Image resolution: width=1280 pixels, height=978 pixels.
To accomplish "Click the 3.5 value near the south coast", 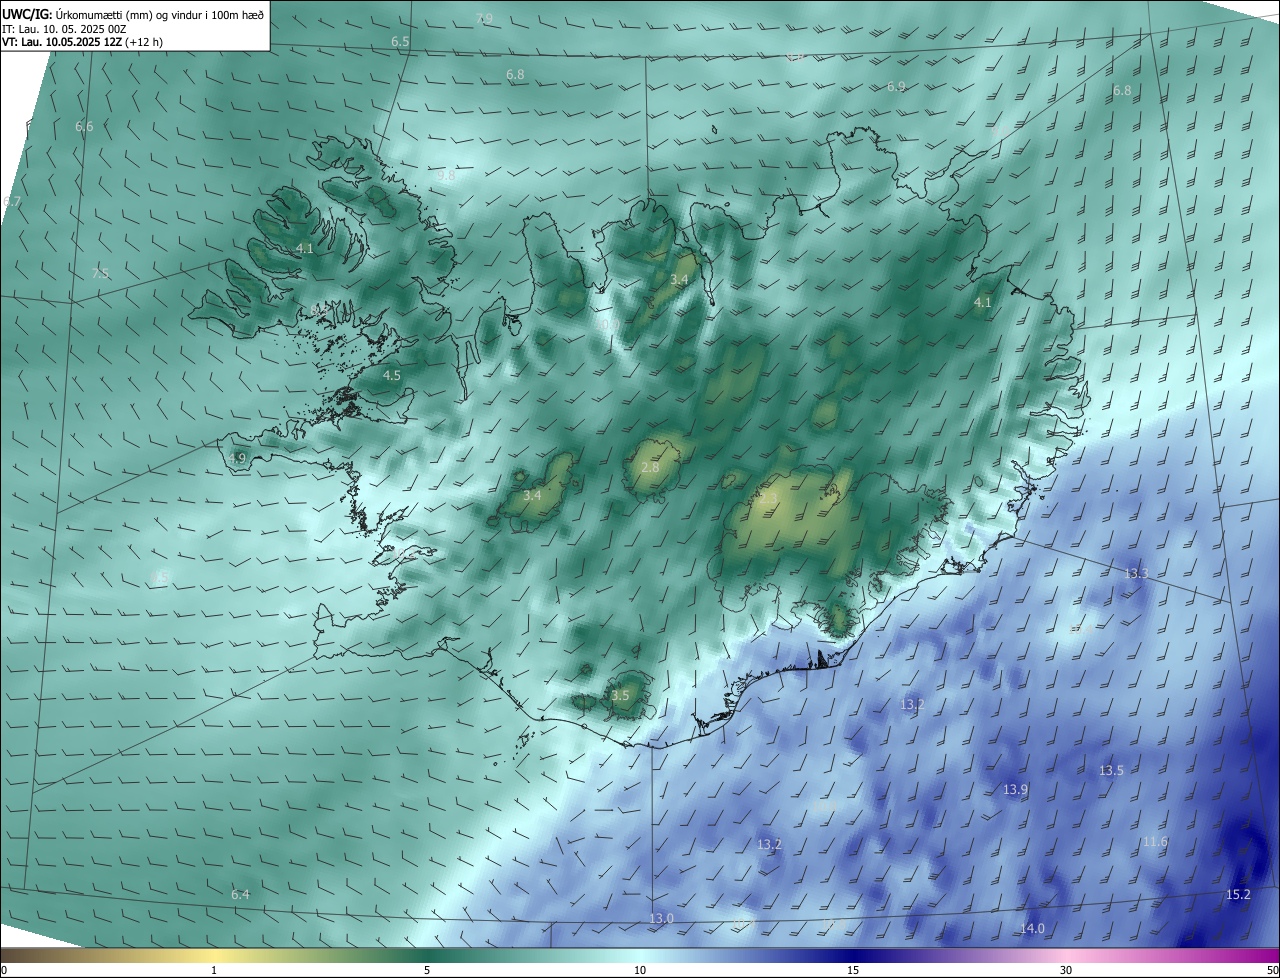I will 620,695.
